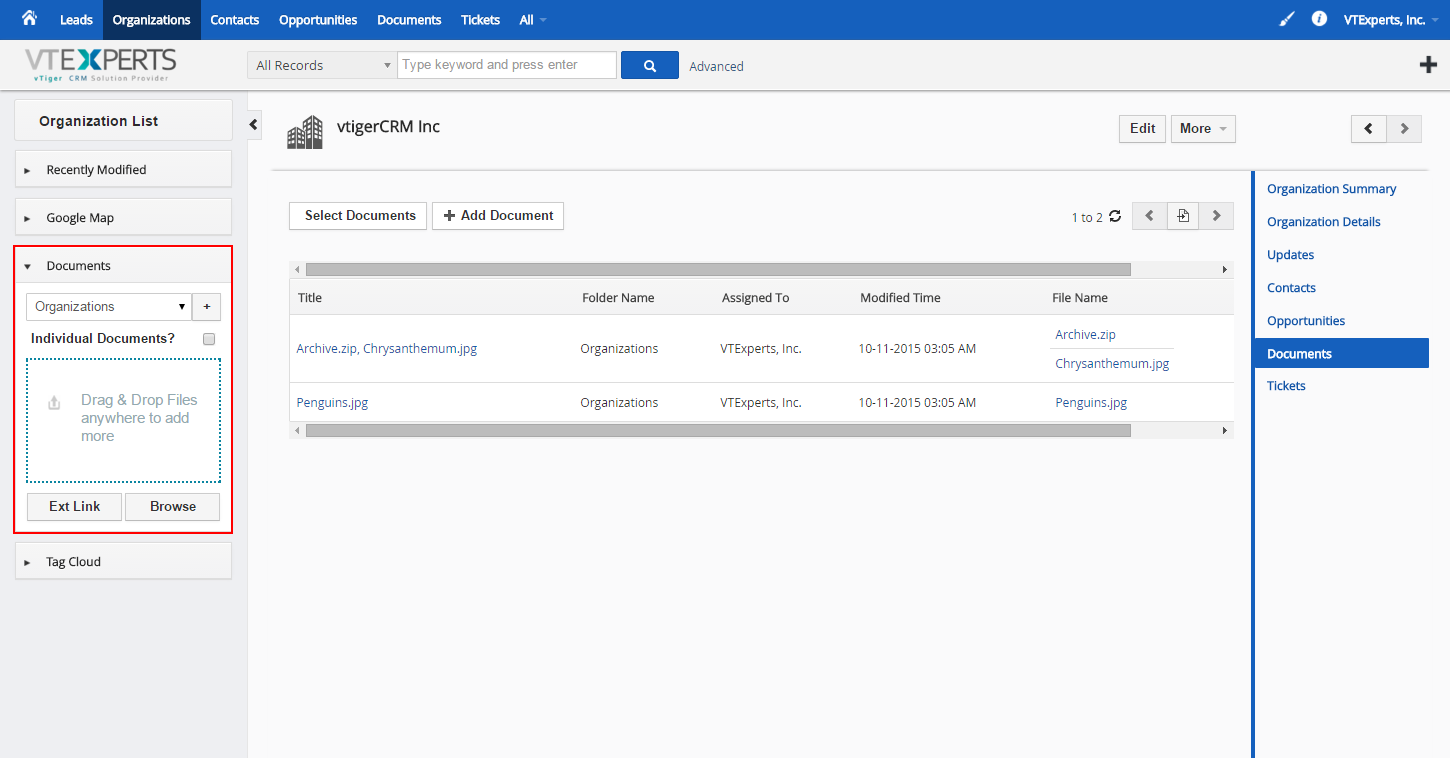Image resolution: width=1450 pixels, height=758 pixels.
Task: Open Opportunities module in top bar
Action: [318, 20]
